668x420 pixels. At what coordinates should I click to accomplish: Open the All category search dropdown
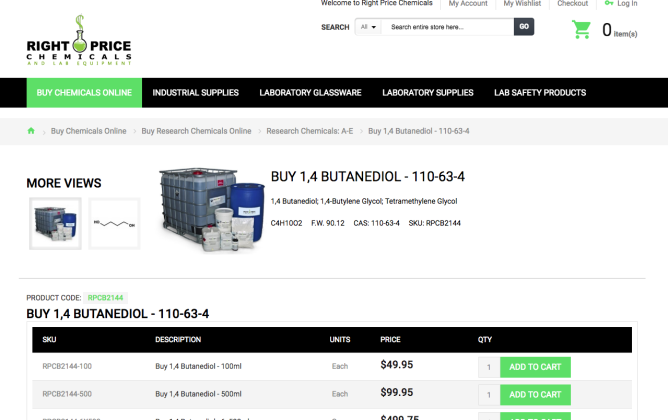tap(368, 27)
